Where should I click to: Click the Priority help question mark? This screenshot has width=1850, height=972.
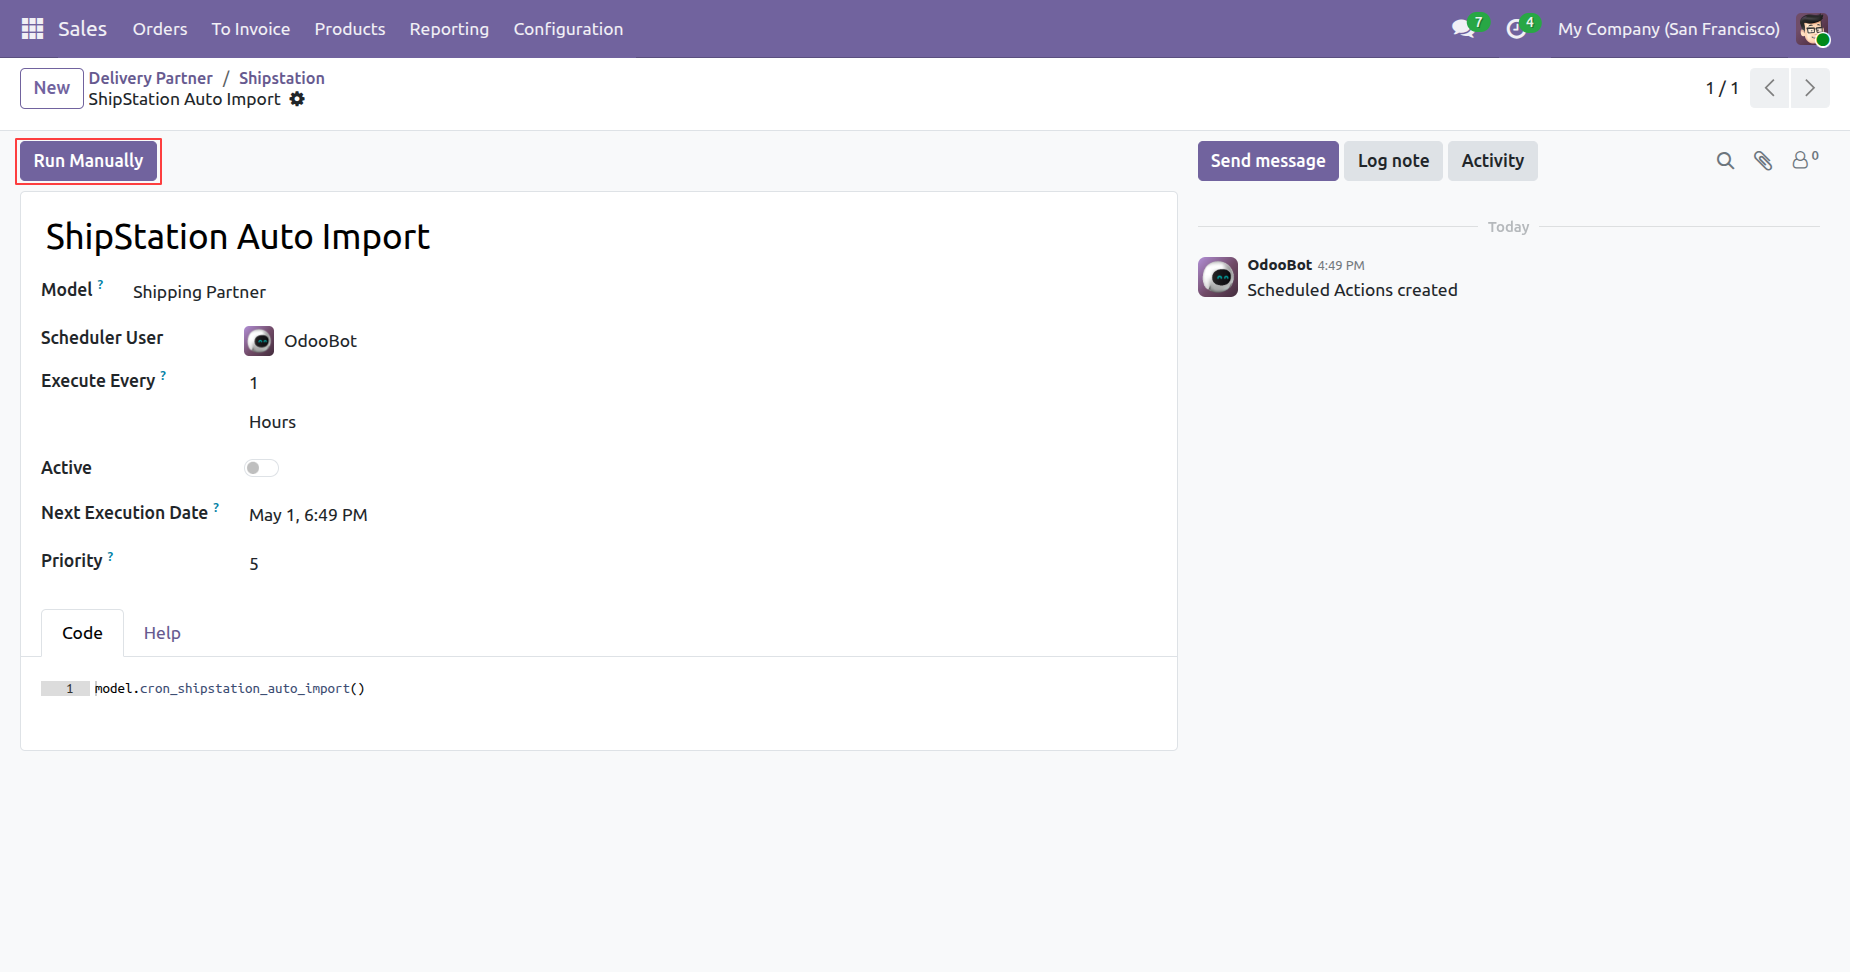point(110,556)
